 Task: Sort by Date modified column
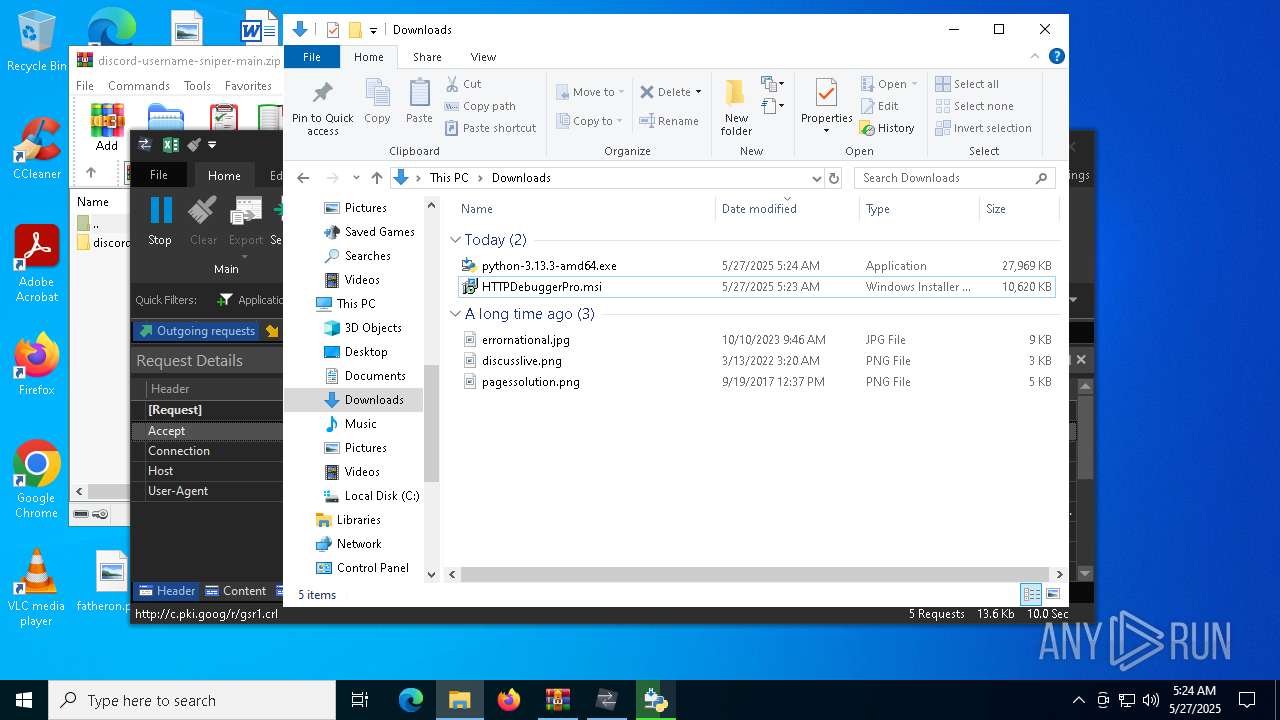787,209
